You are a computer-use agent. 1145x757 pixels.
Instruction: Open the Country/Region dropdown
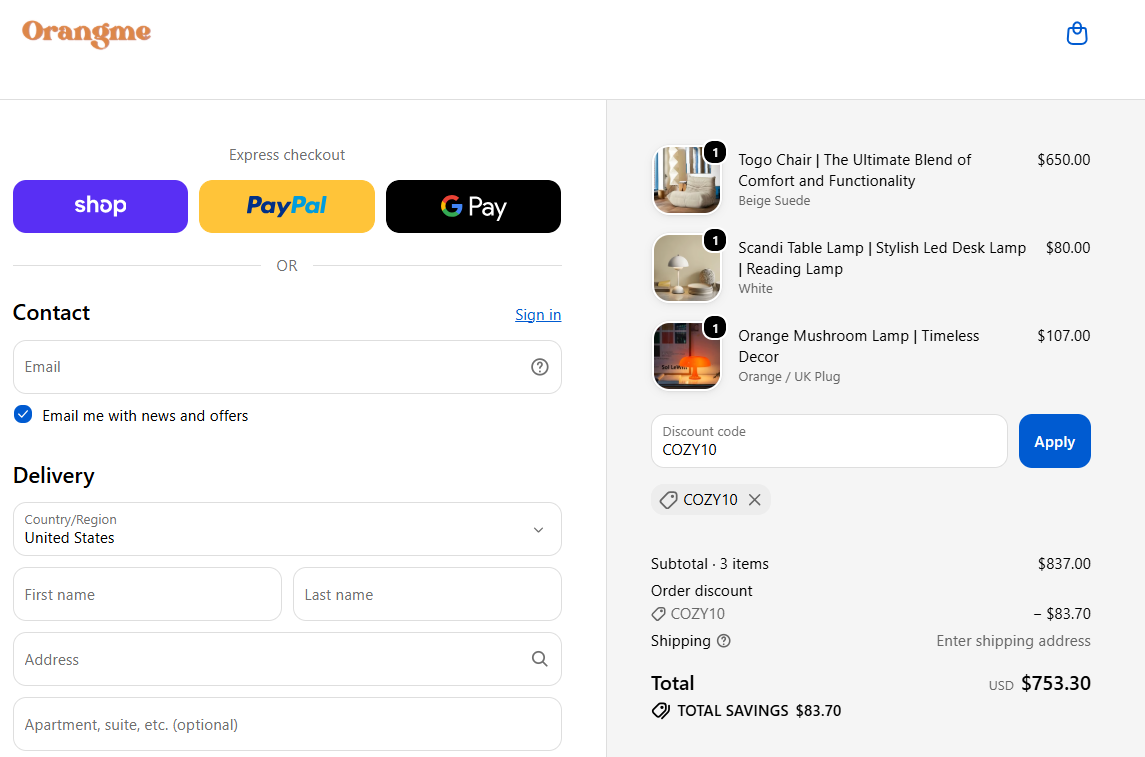point(287,529)
